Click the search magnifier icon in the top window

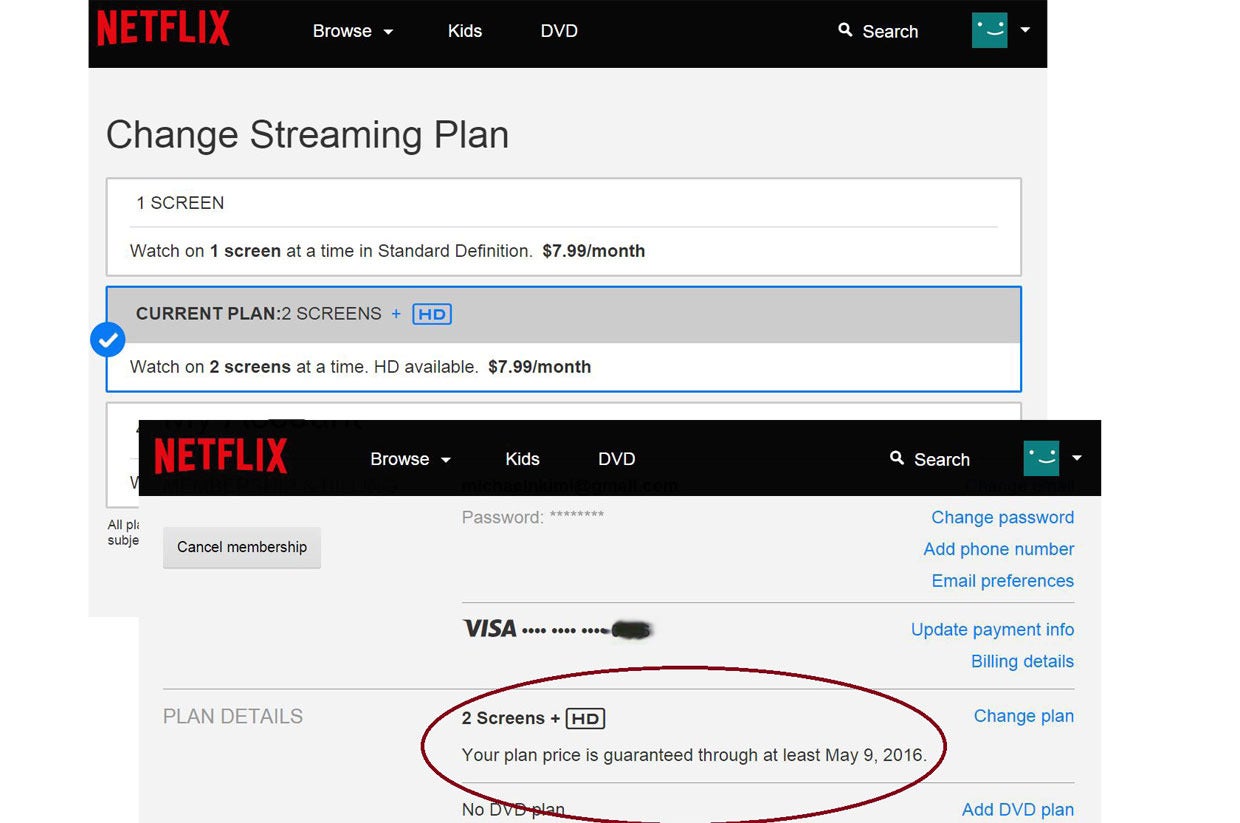pos(846,30)
